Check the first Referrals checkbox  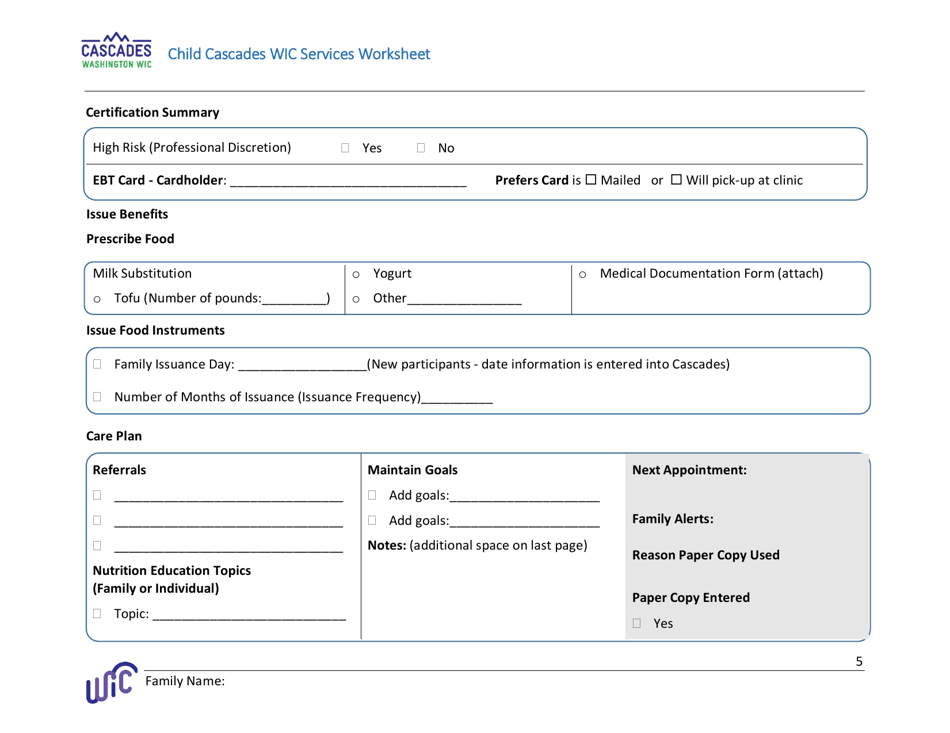(x=97, y=494)
